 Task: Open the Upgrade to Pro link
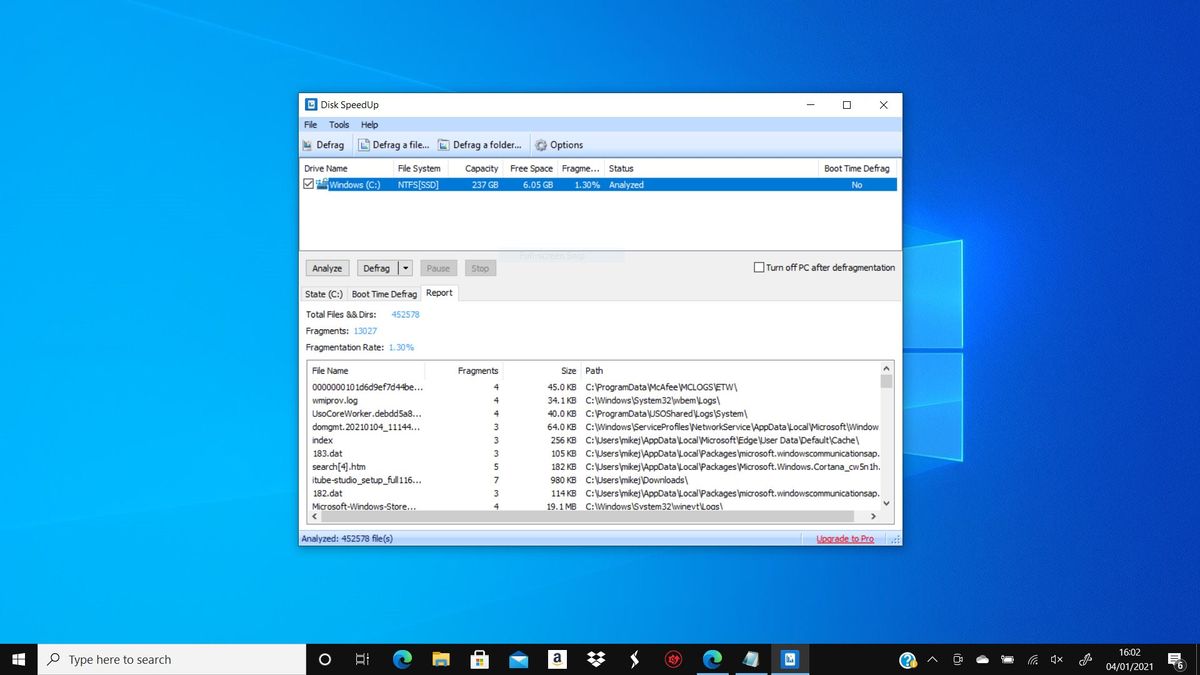(845, 538)
